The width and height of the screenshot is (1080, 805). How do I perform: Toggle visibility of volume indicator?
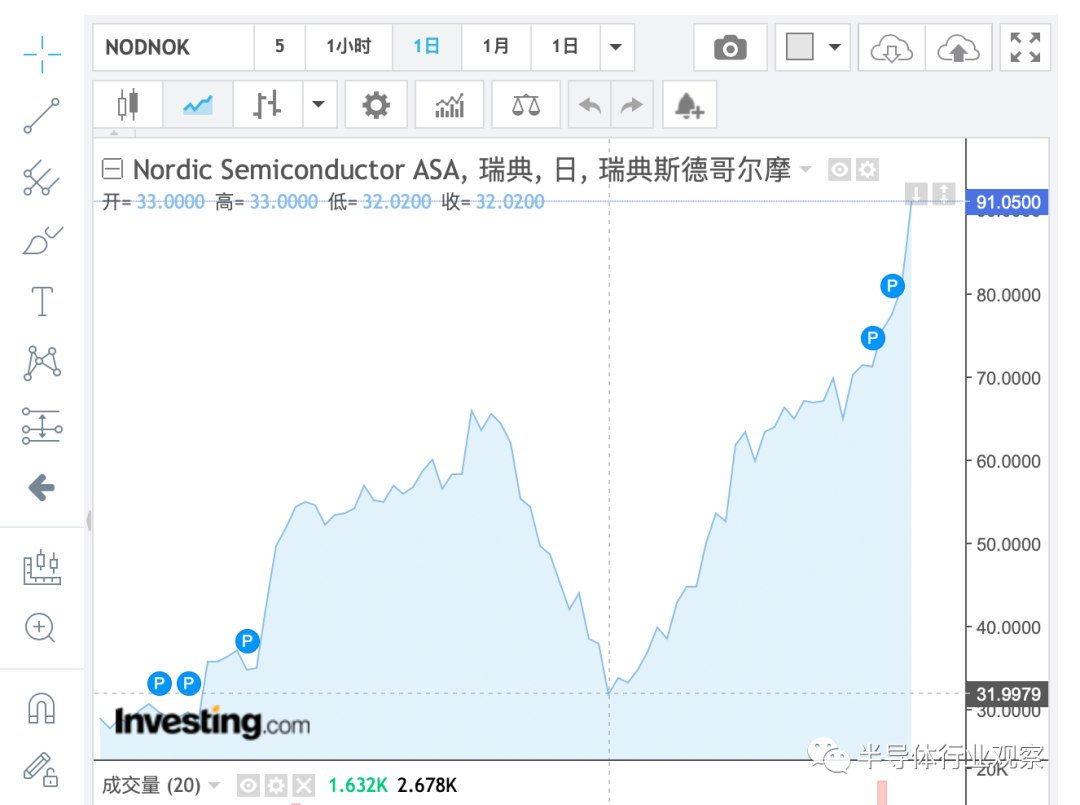pos(248,785)
